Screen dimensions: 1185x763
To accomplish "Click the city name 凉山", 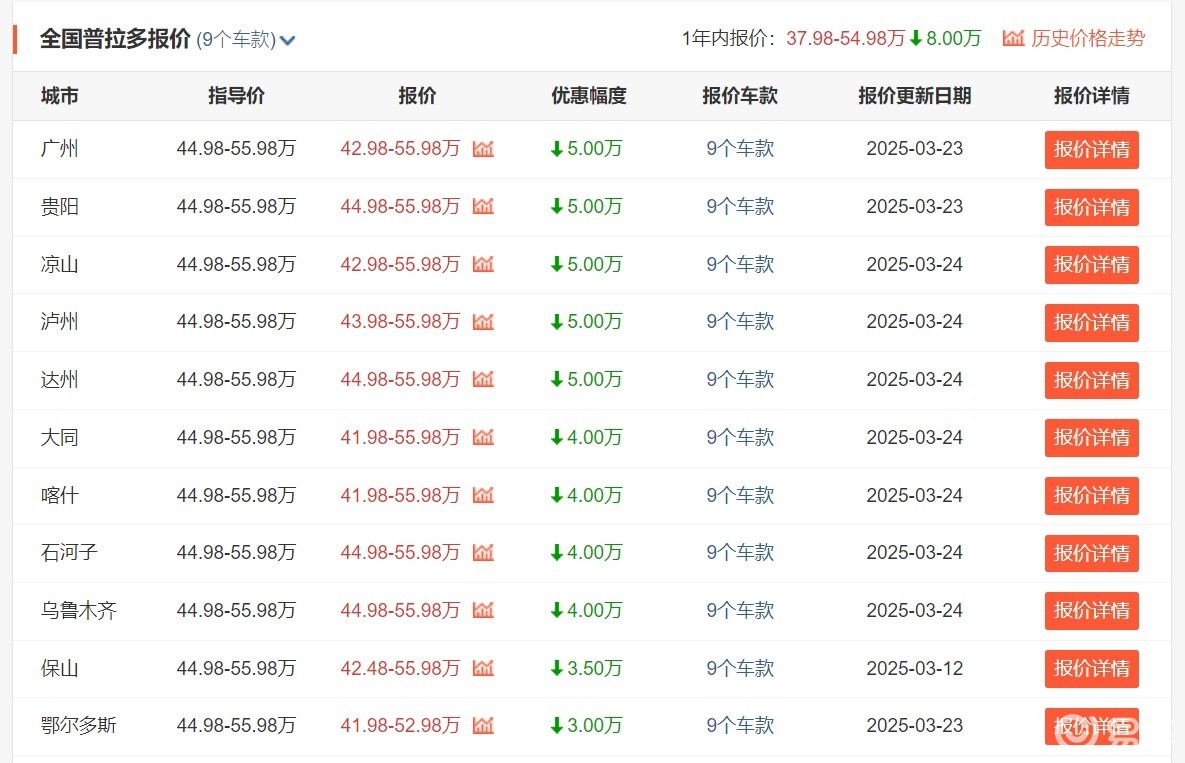I will (60, 264).
